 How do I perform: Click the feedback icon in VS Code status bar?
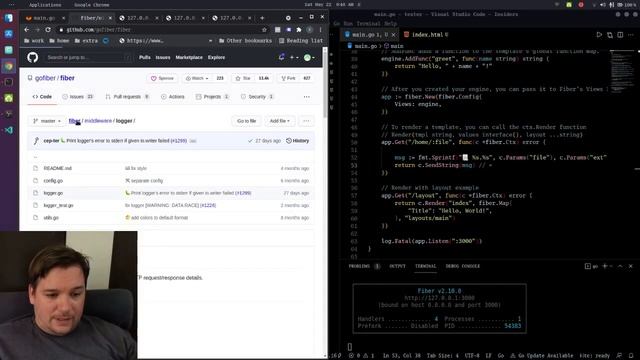619,356
